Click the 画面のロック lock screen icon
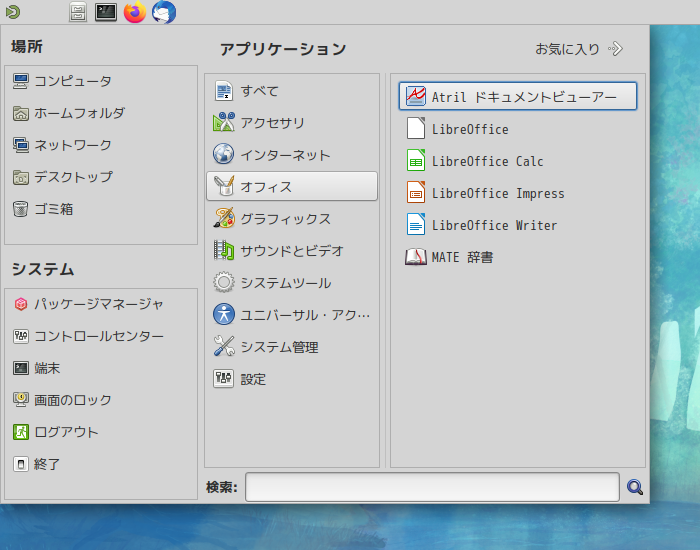This screenshot has height=550, width=700. pos(21,400)
